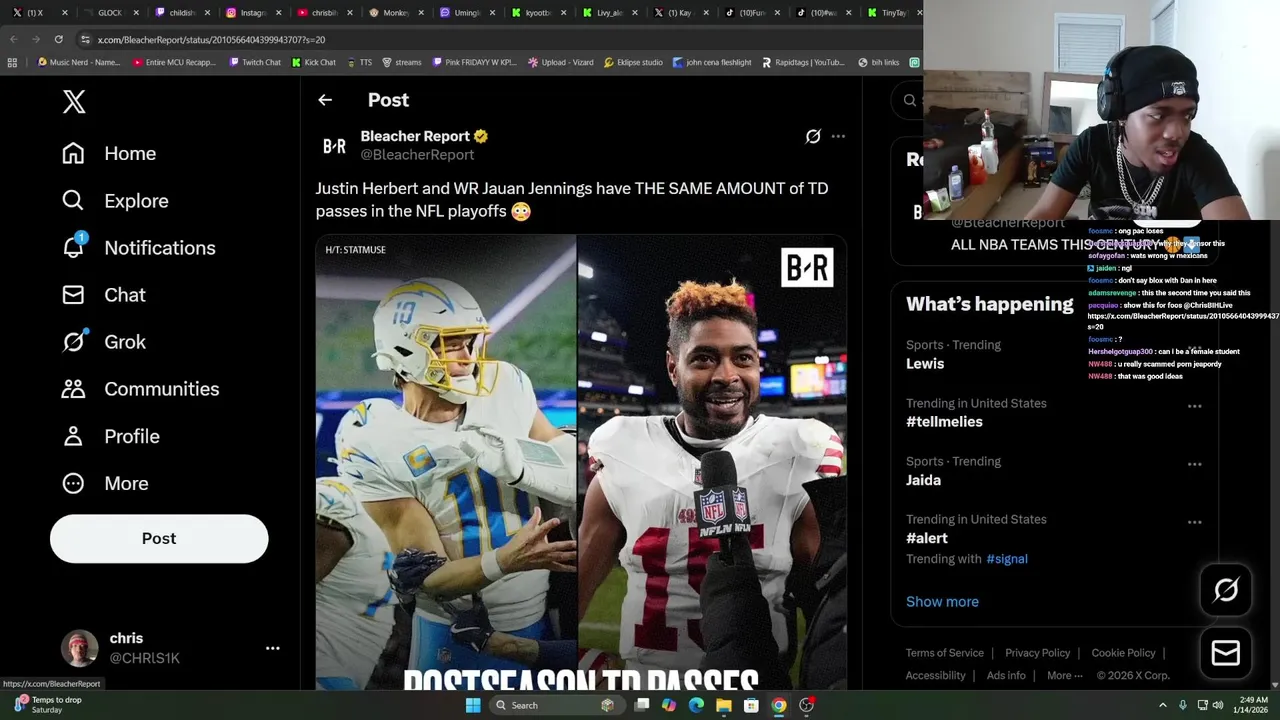
Task: Open the Windows Start menu
Action: pos(473,705)
